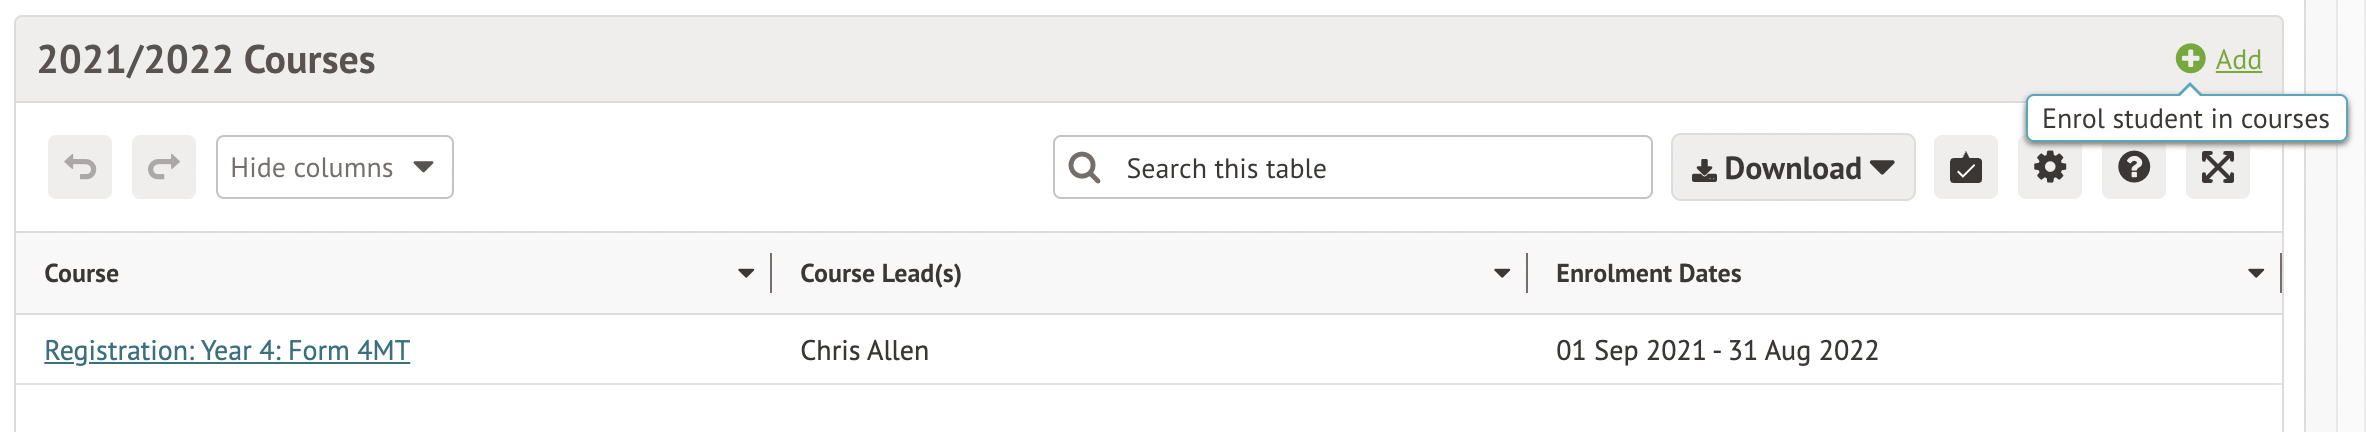Expand table to fullscreen
The image size is (2366, 432).
tap(2217, 168)
